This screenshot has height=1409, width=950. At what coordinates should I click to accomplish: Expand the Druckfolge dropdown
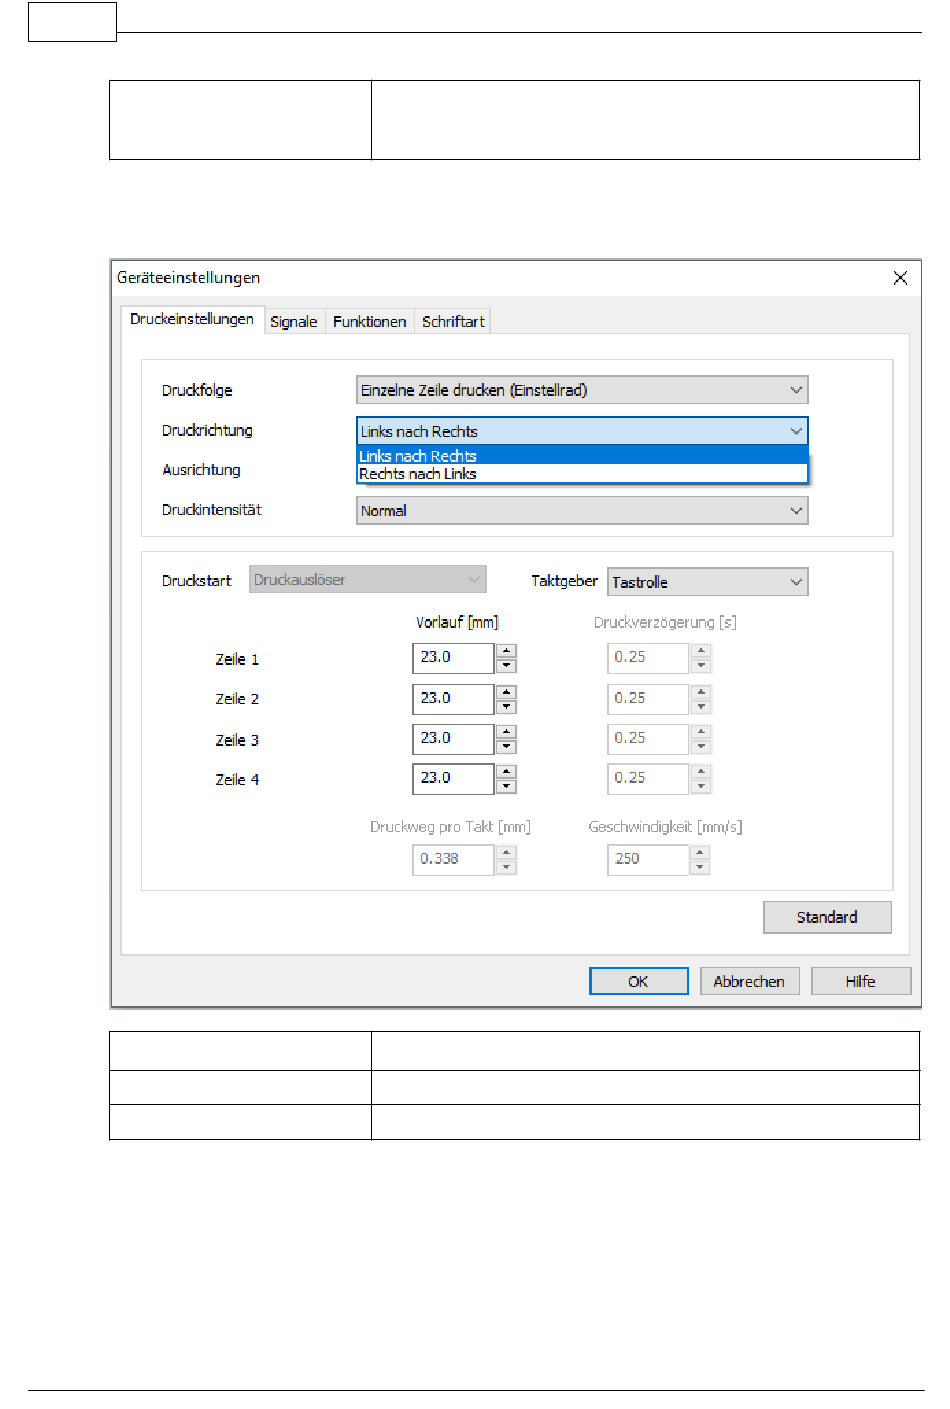[x=582, y=390]
